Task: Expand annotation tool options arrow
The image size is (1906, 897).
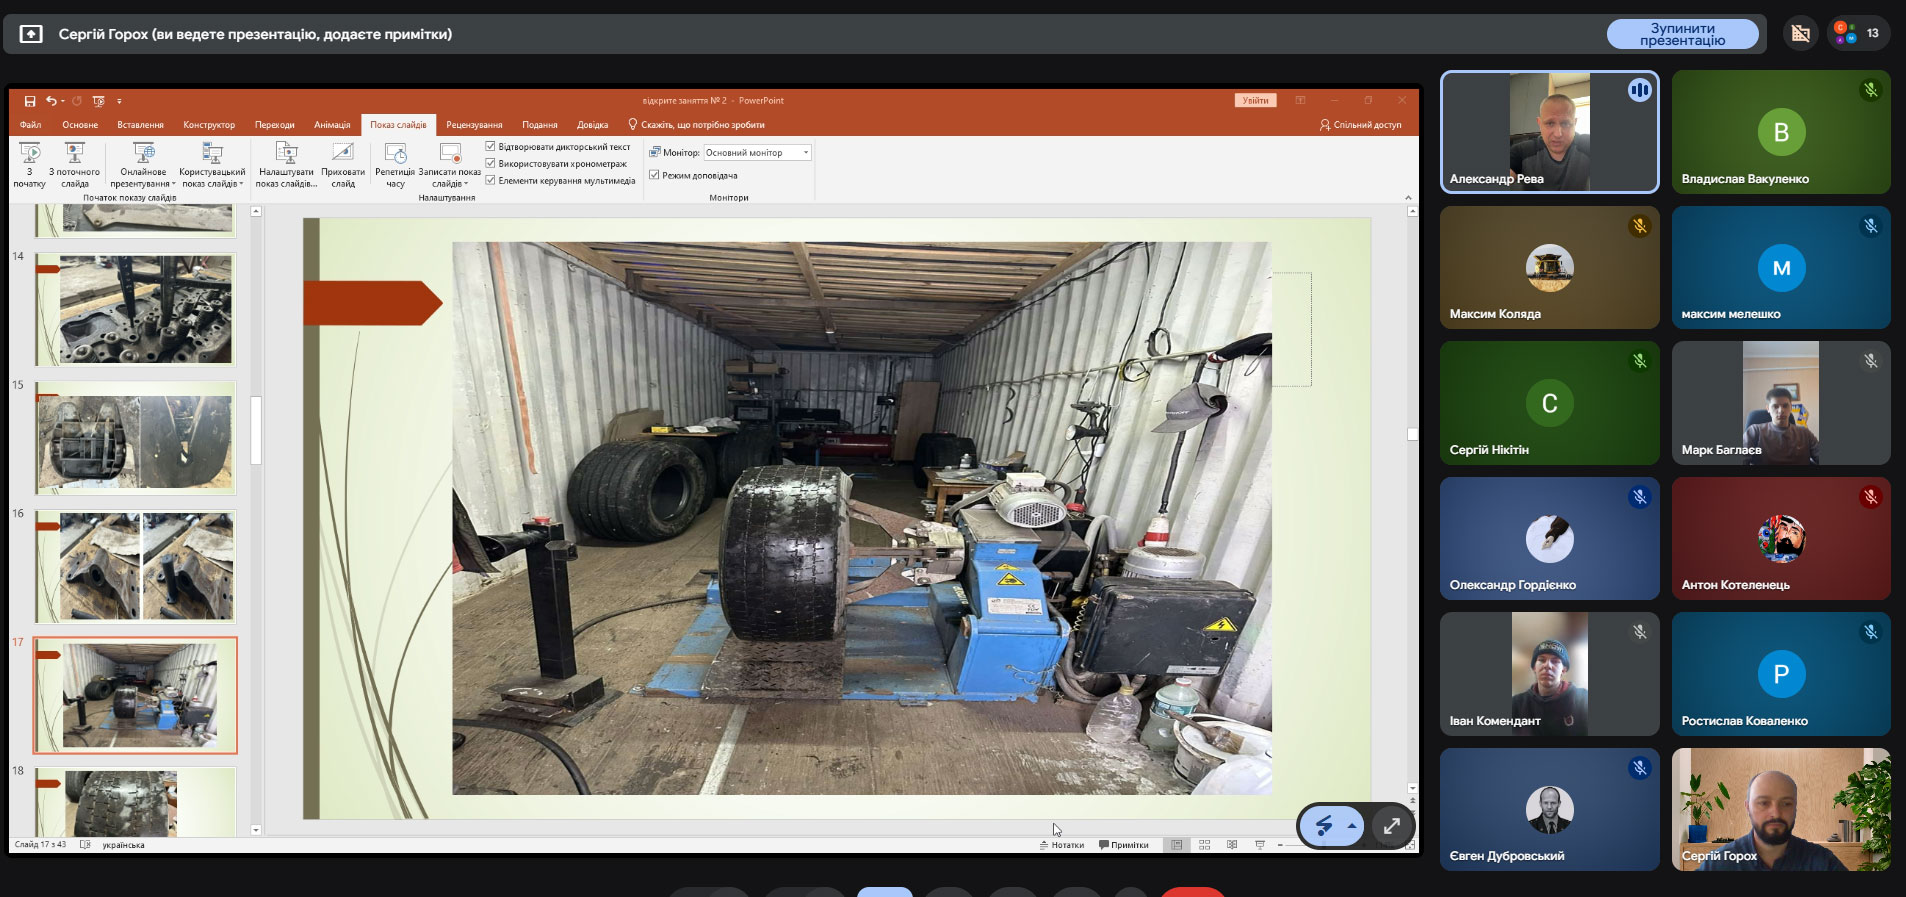Action: 1352,826
